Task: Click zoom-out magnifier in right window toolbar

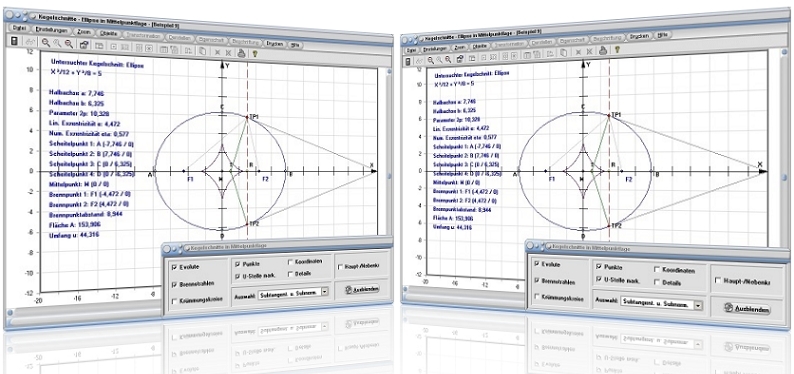Action: pos(448,59)
